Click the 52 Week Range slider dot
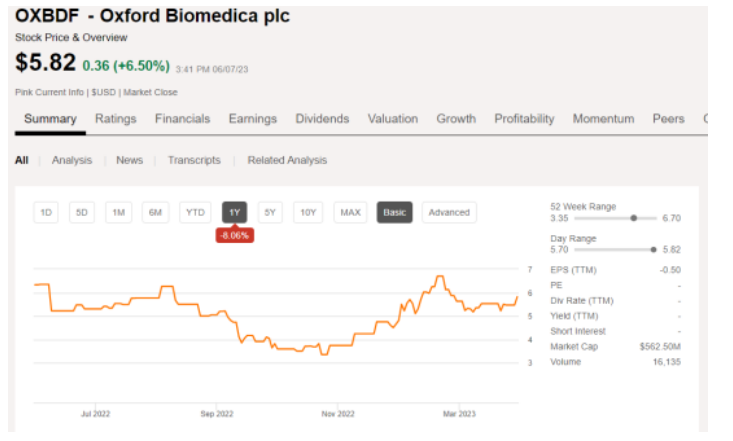This screenshot has width=733, height=441. (x=633, y=218)
